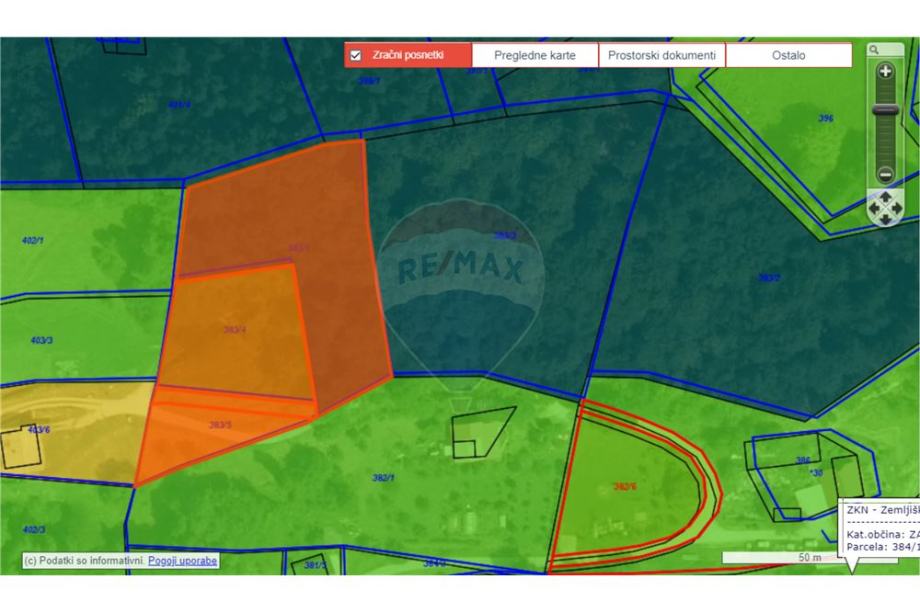Image resolution: width=920 pixels, height=613 pixels.
Task: Zoom out with the minus icon
Action: pos(885,174)
